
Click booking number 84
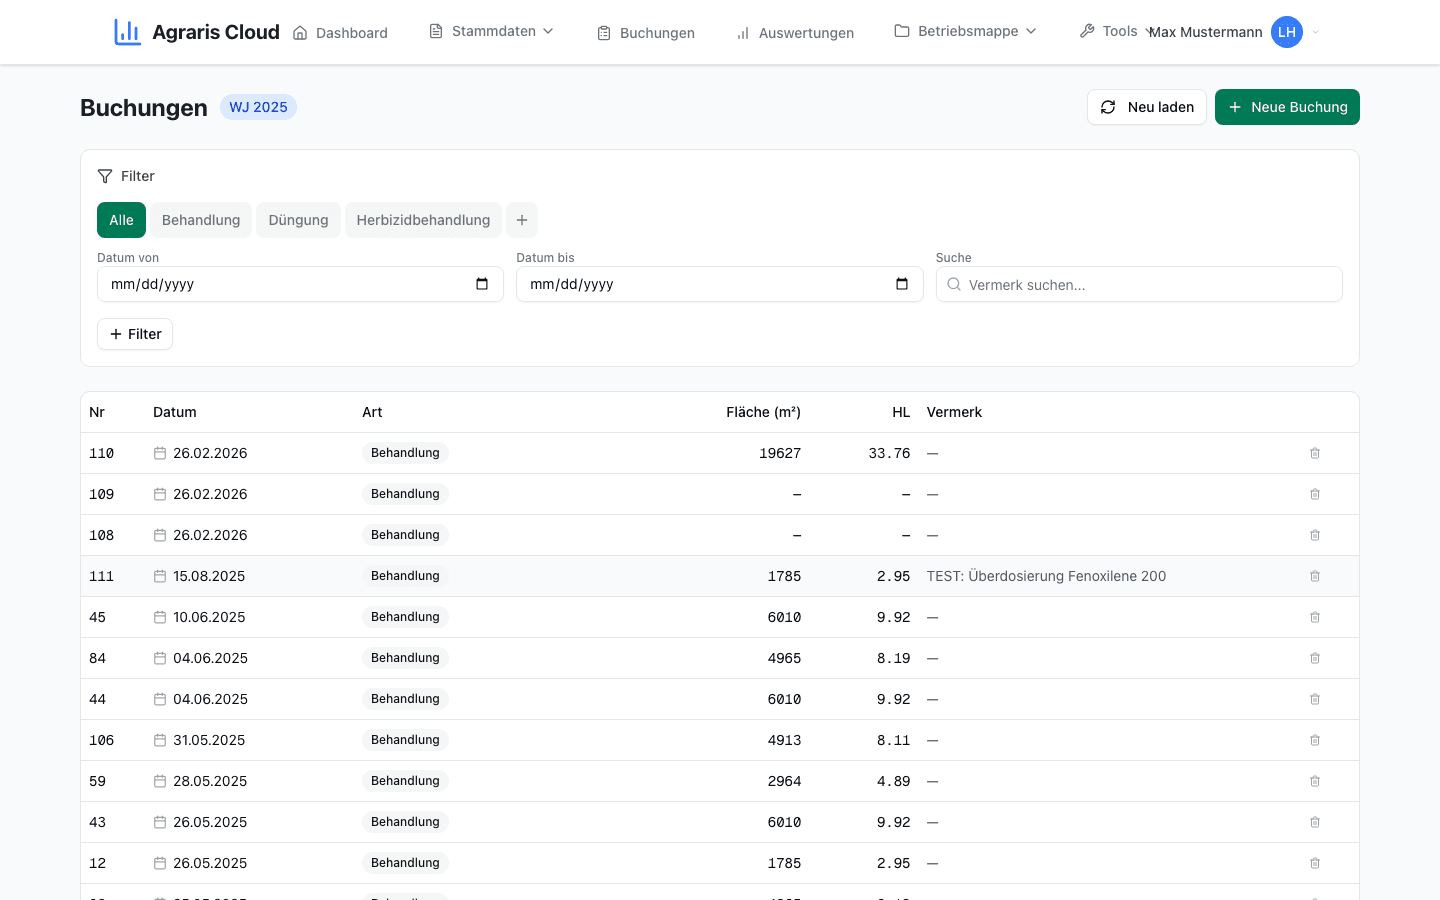click(x=97, y=658)
